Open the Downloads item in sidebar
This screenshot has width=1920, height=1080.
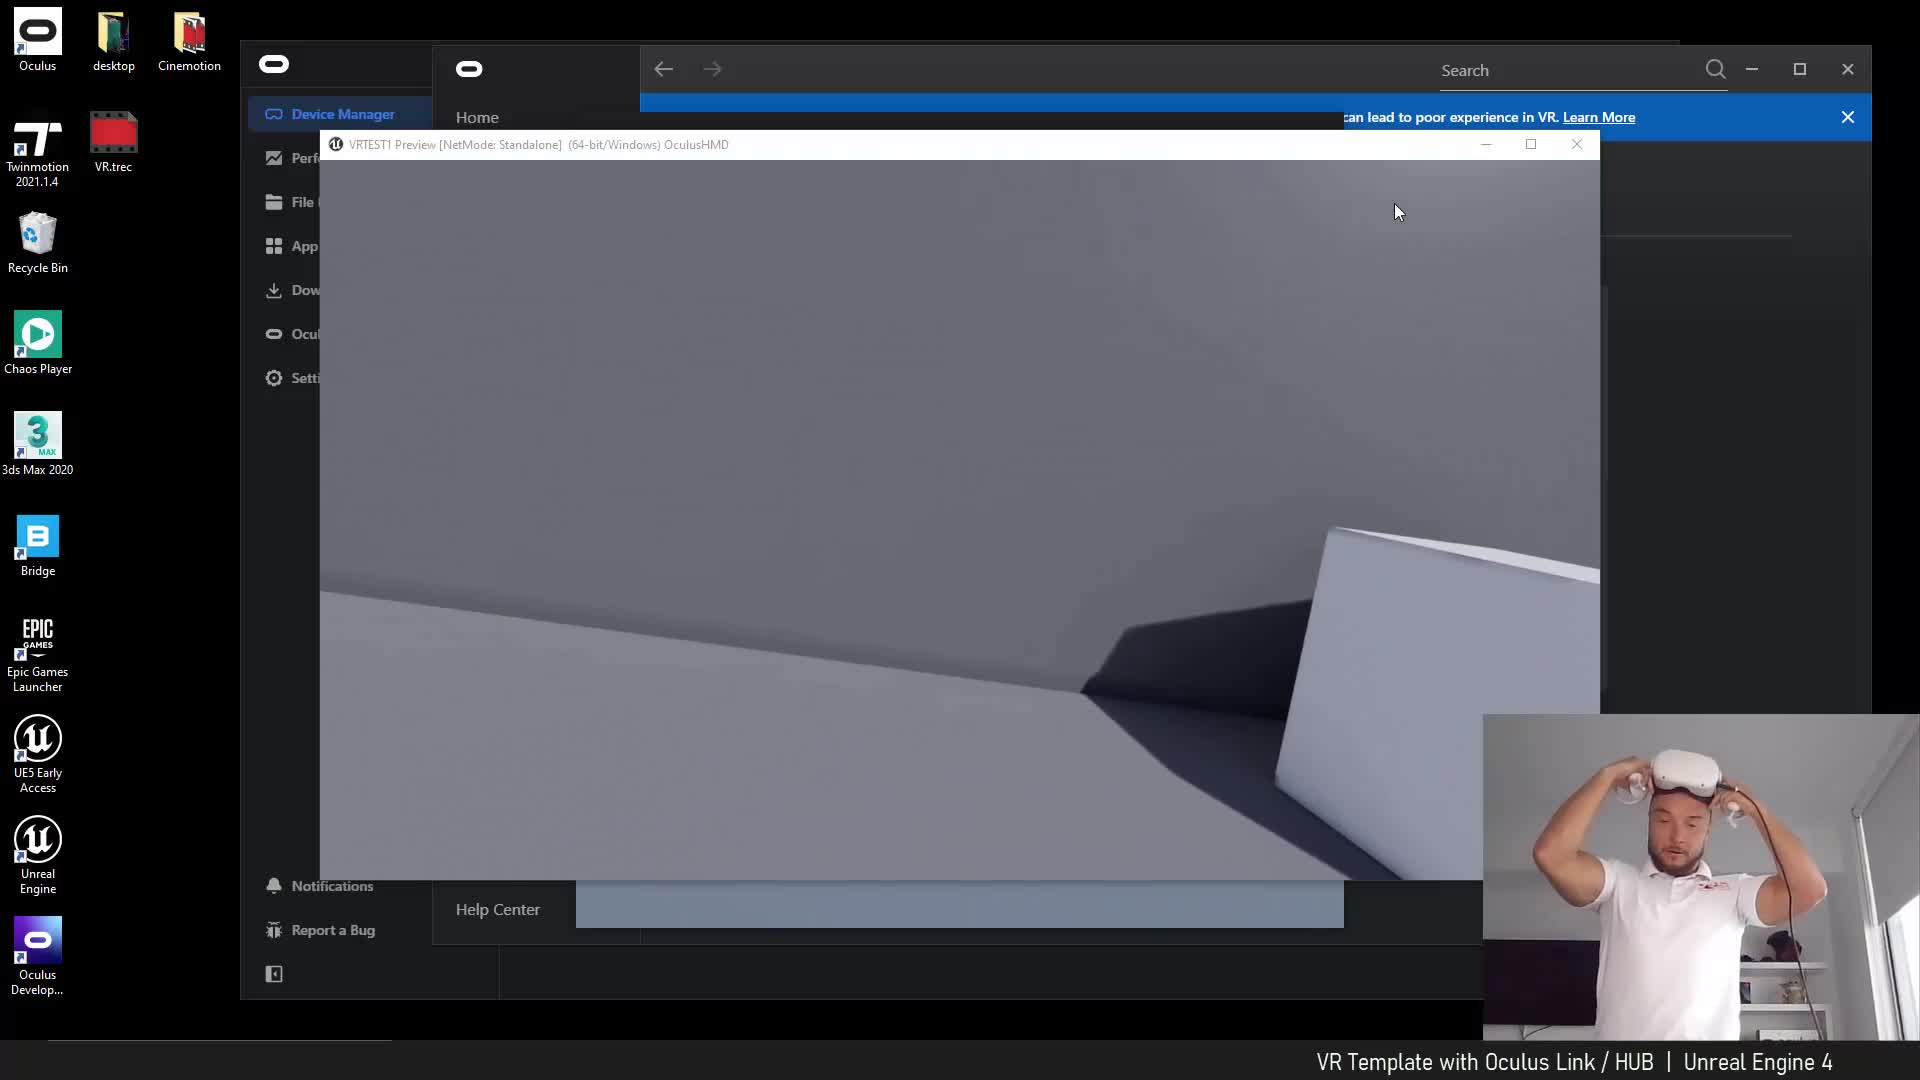point(292,290)
